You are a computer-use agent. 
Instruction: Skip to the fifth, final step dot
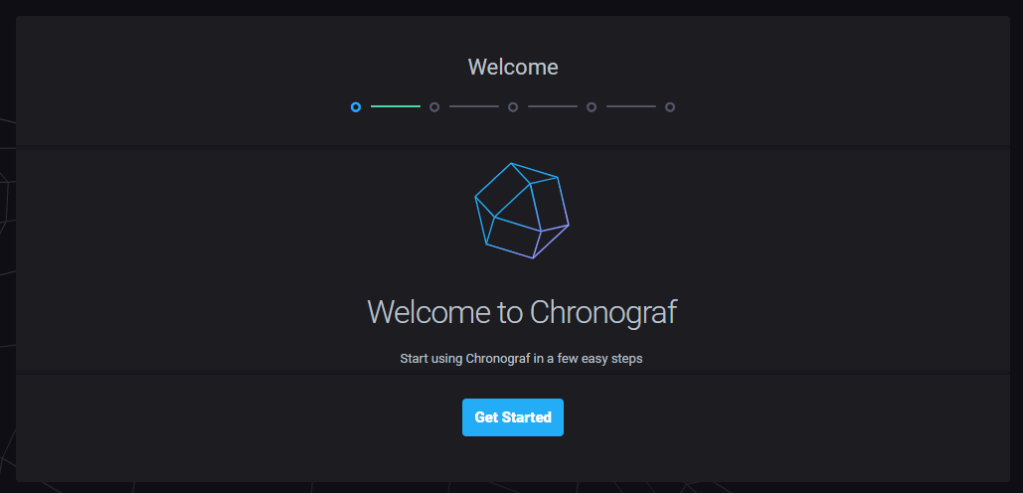click(x=670, y=107)
